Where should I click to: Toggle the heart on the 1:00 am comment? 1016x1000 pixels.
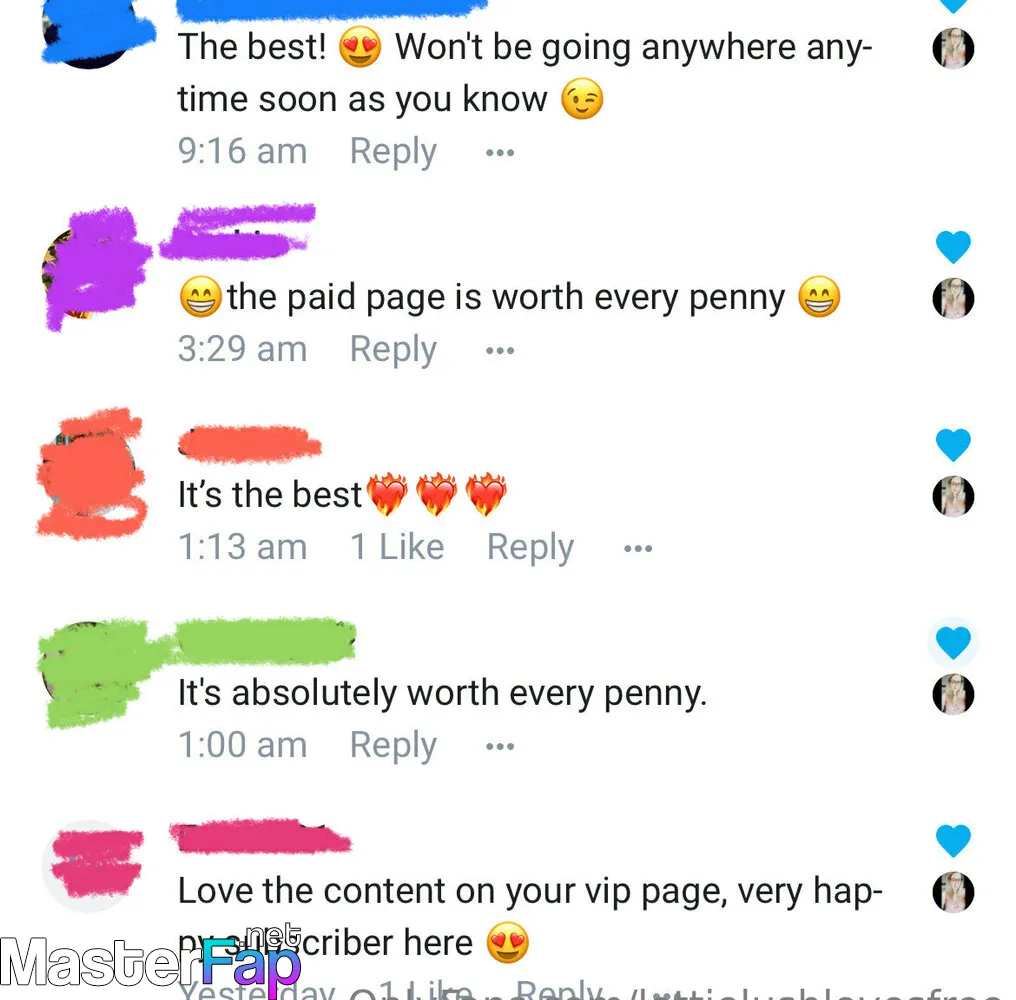pyautogui.click(x=952, y=642)
